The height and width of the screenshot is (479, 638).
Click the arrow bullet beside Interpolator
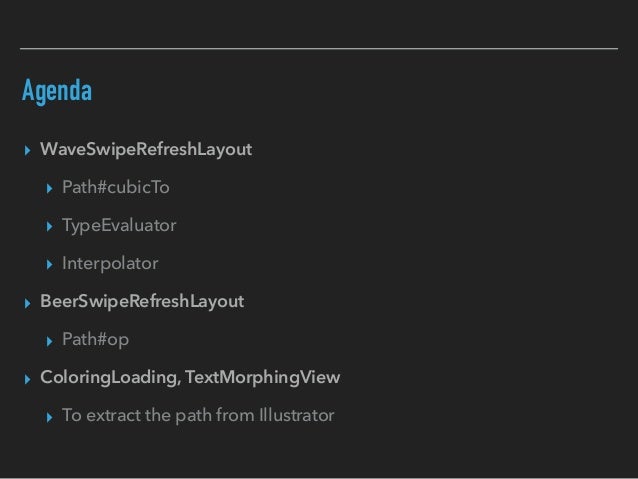(x=49, y=265)
